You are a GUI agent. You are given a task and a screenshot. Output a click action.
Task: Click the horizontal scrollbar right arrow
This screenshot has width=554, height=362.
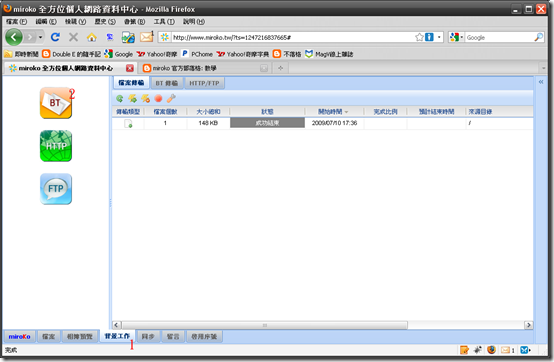[528, 325]
